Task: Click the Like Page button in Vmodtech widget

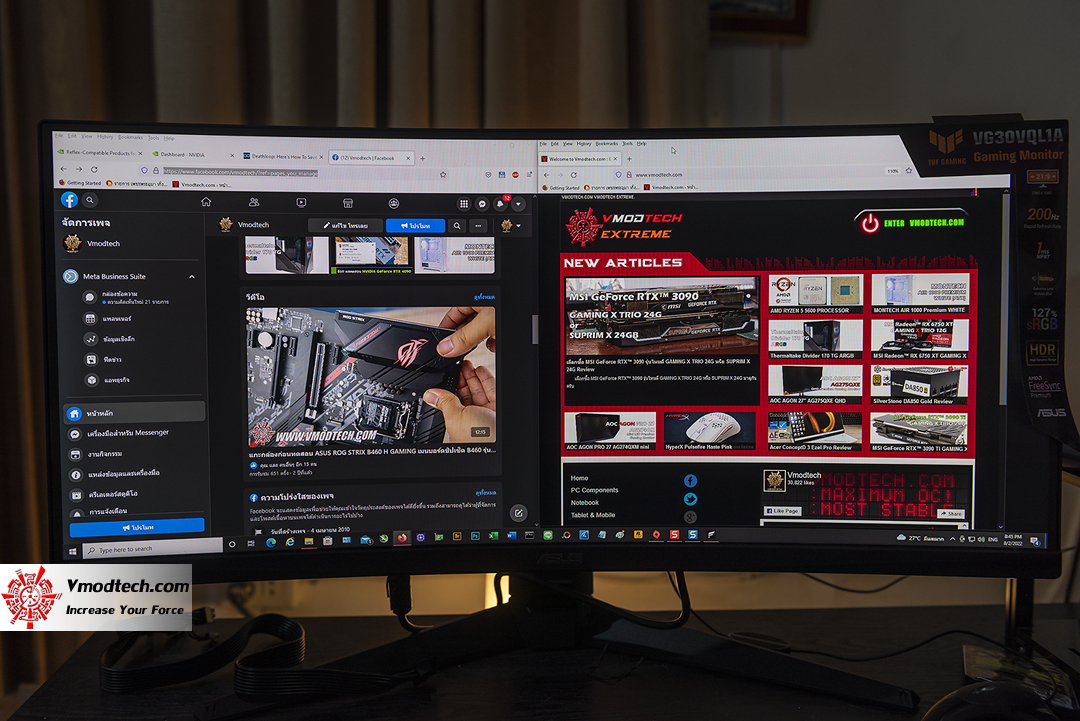Action: click(x=782, y=511)
